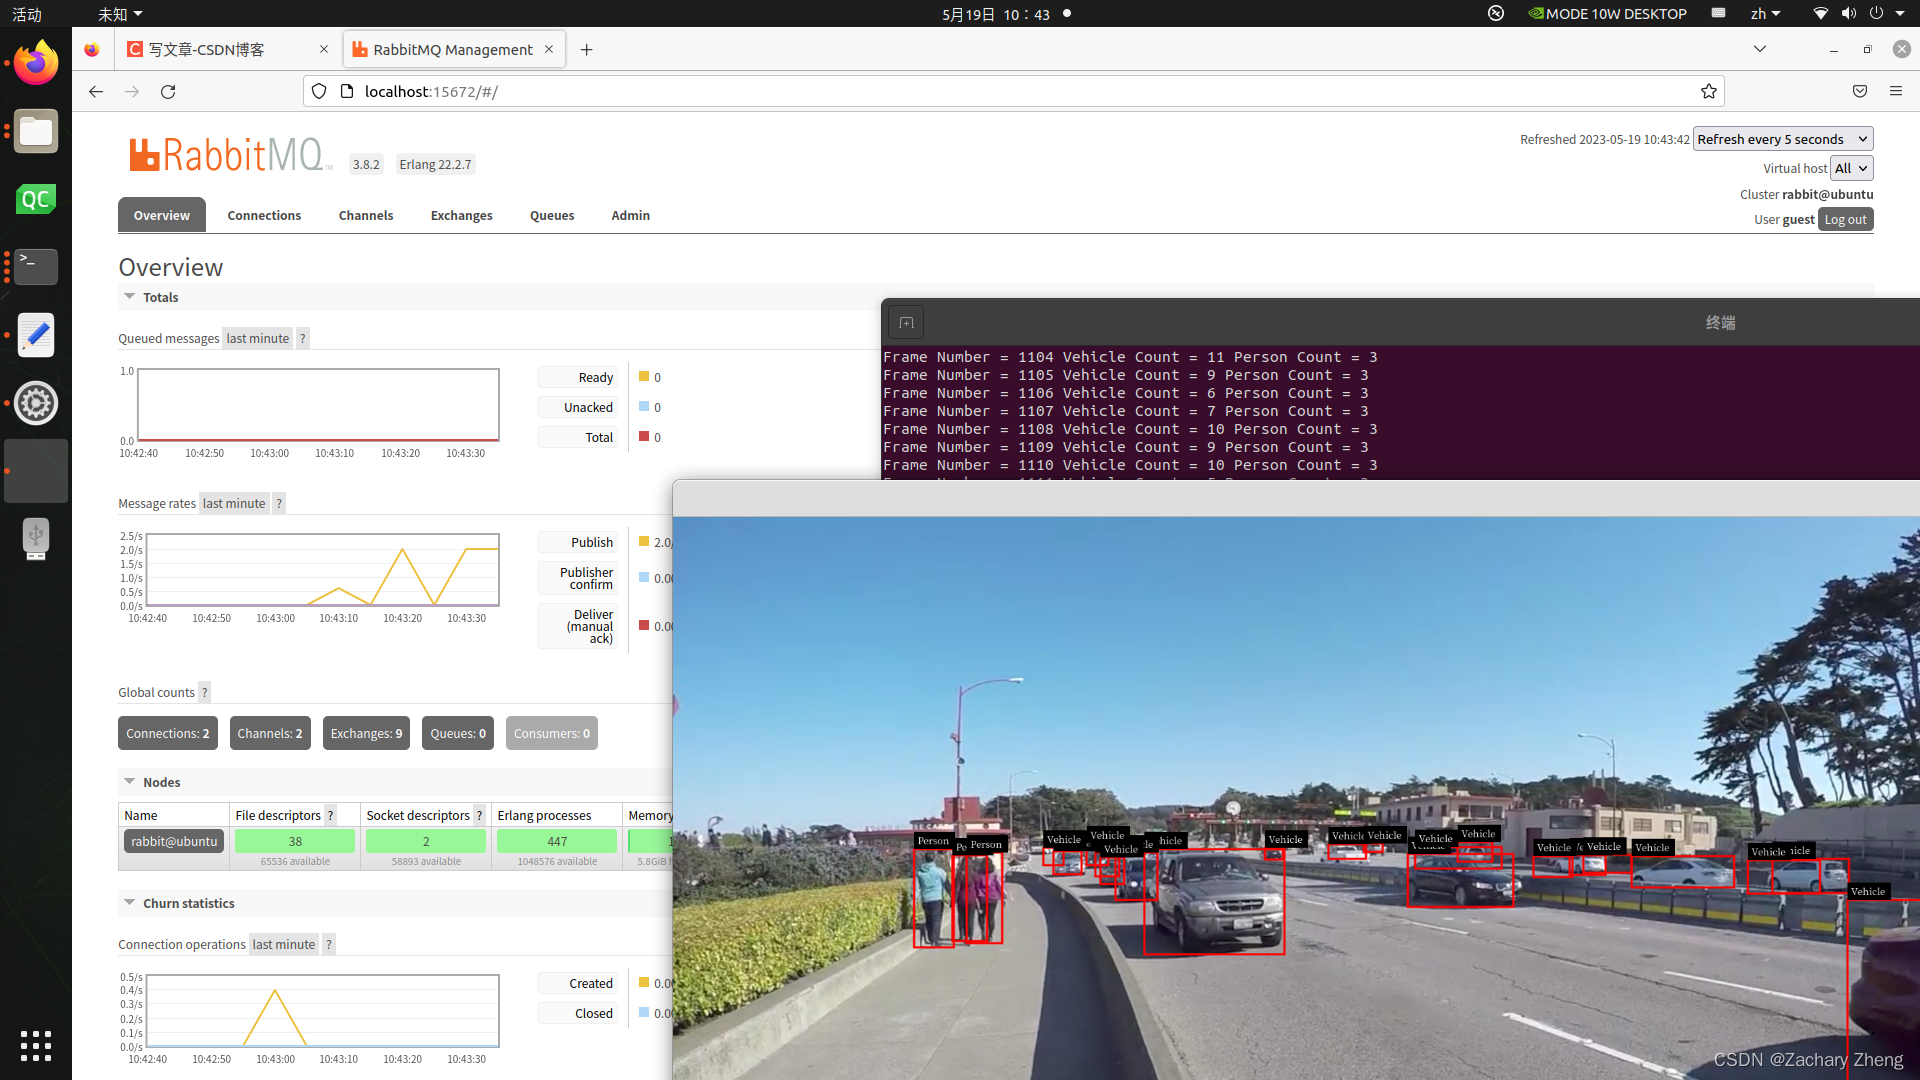This screenshot has width=1920, height=1080.
Task: Click the Virtual host dropdown selector
Action: [1850, 167]
